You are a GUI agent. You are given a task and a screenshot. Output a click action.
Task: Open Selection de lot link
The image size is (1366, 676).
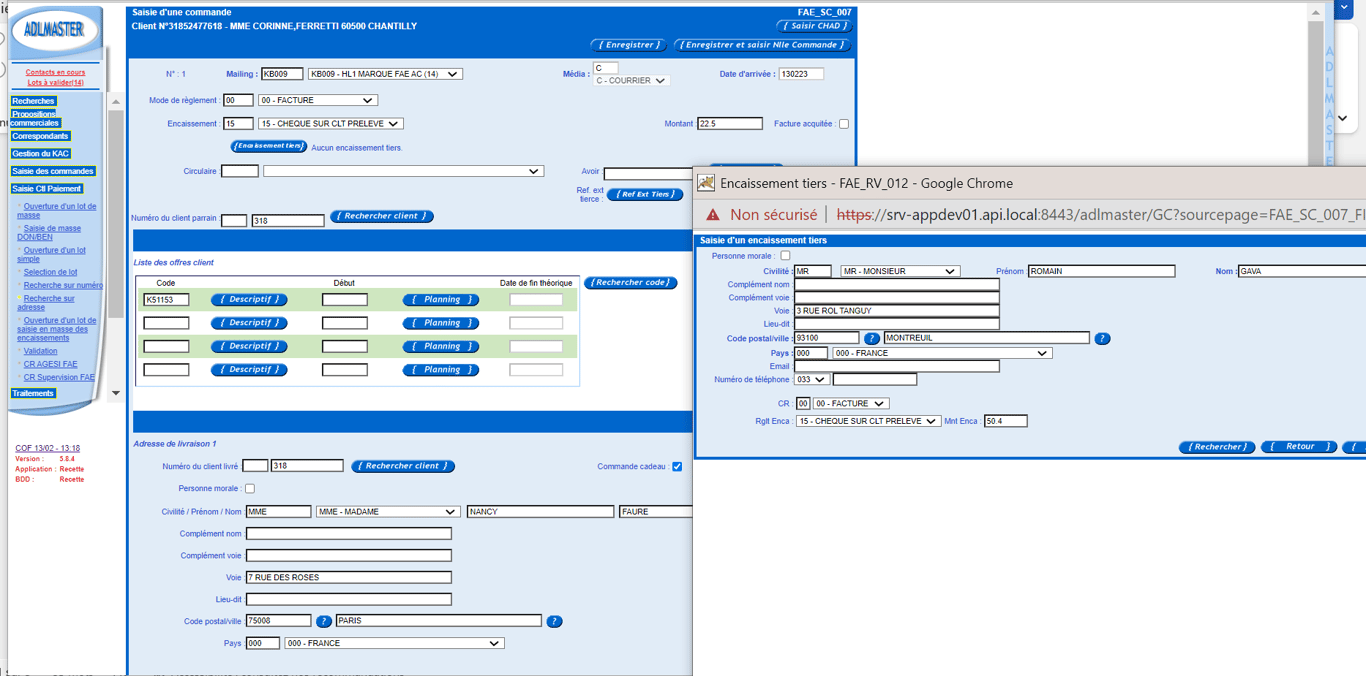click(50, 272)
